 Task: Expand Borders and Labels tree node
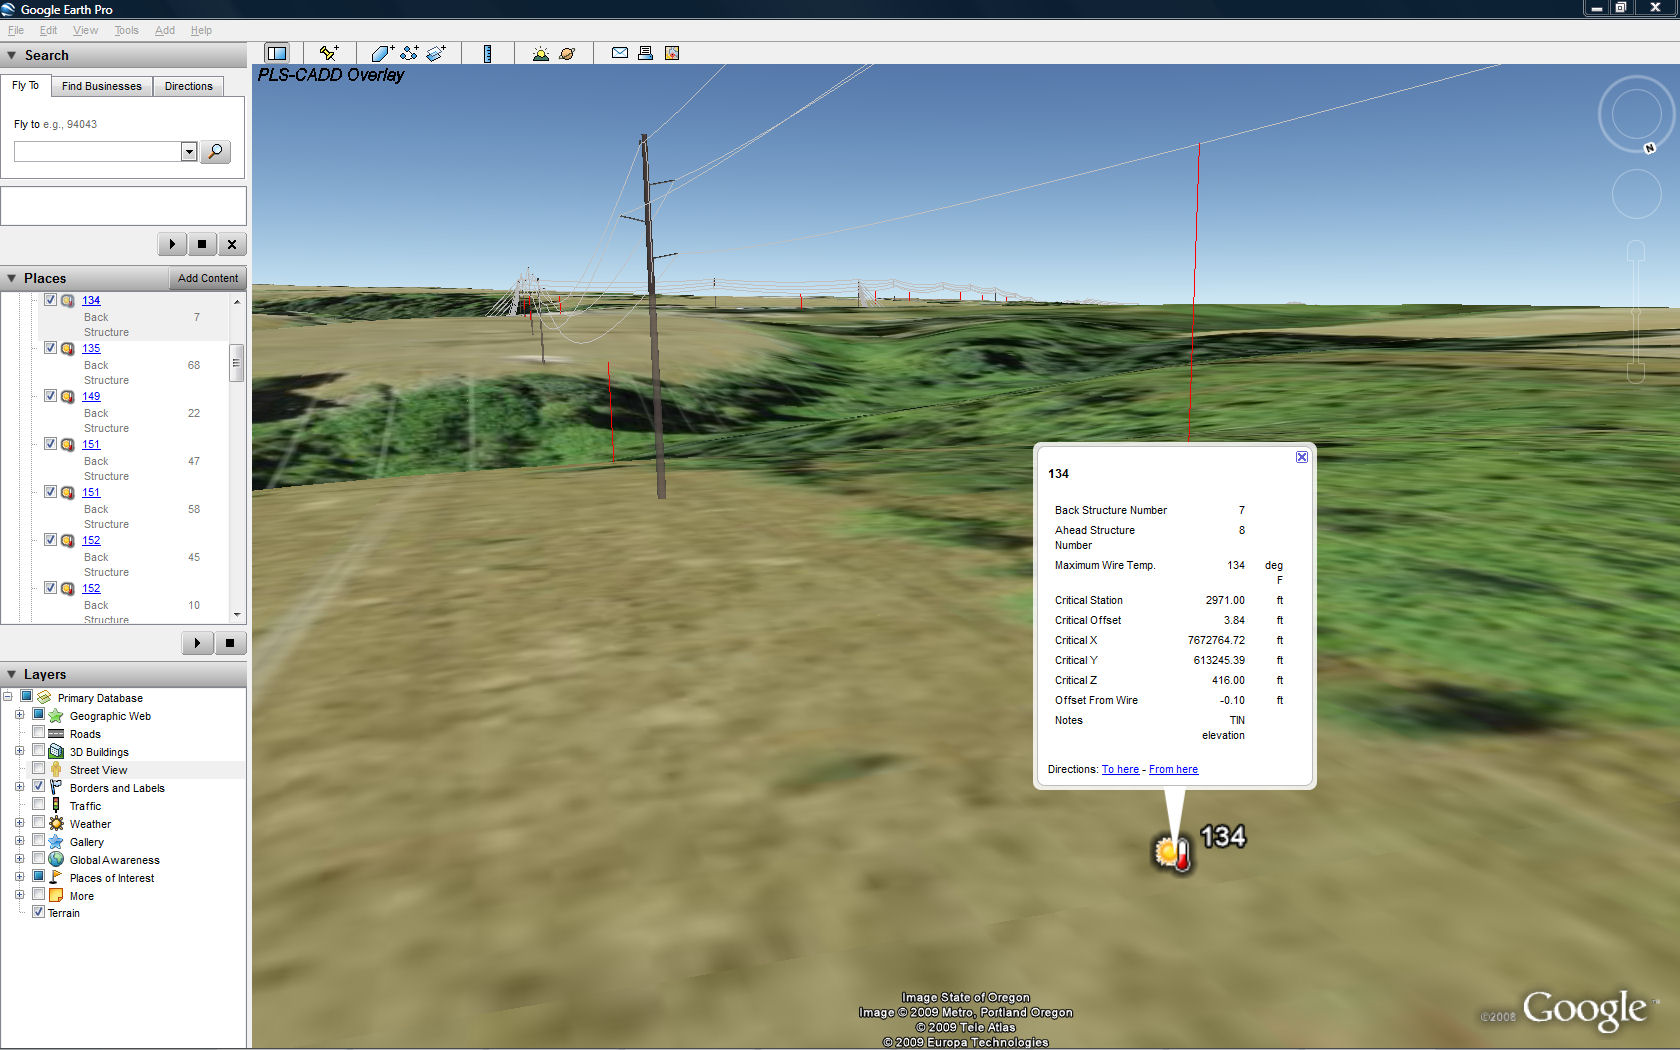coord(19,787)
